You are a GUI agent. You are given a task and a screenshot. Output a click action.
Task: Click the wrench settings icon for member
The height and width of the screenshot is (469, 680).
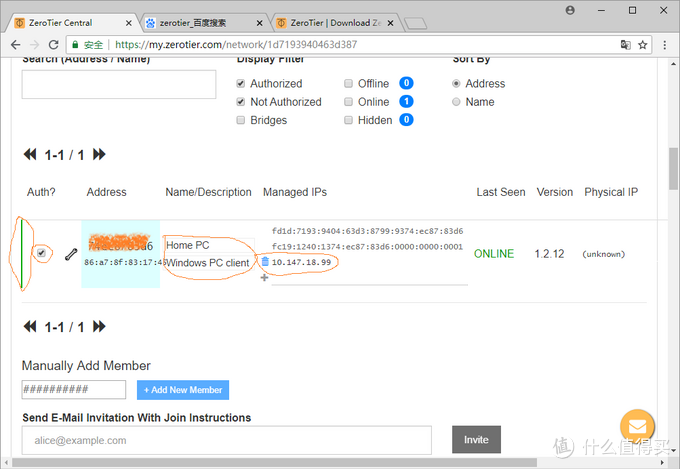pos(71,255)
